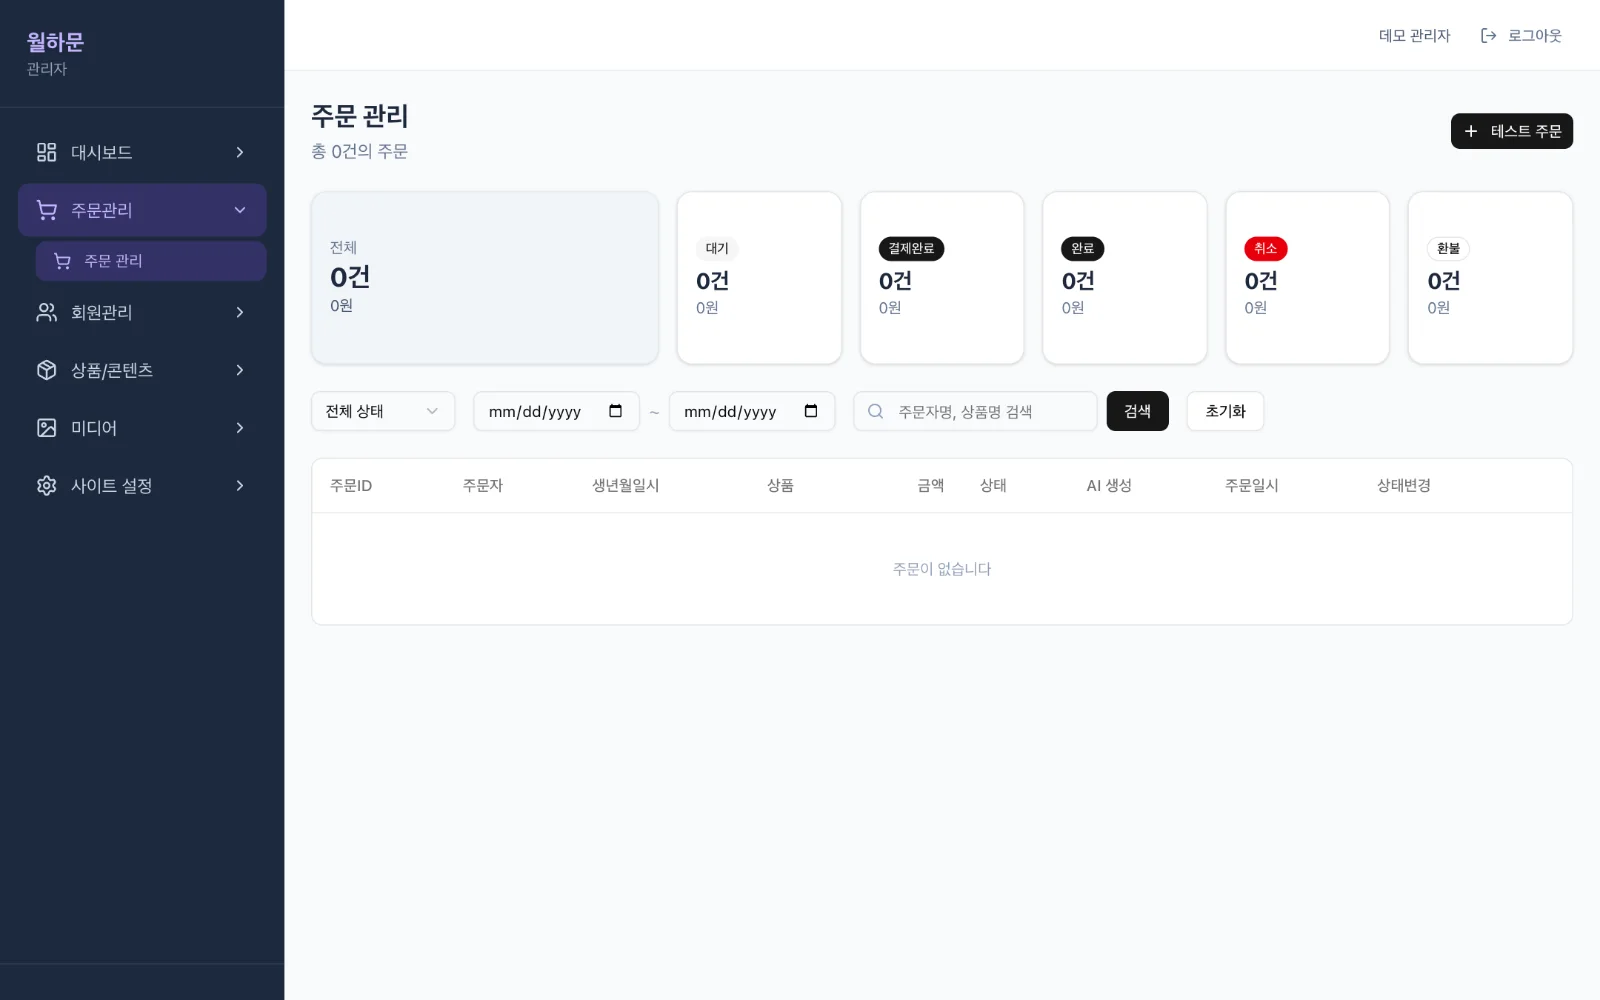Focus the 주문자명, 상품명 검색 input
Viewport: 1600px width, 1000px height.
click(975, 411)
